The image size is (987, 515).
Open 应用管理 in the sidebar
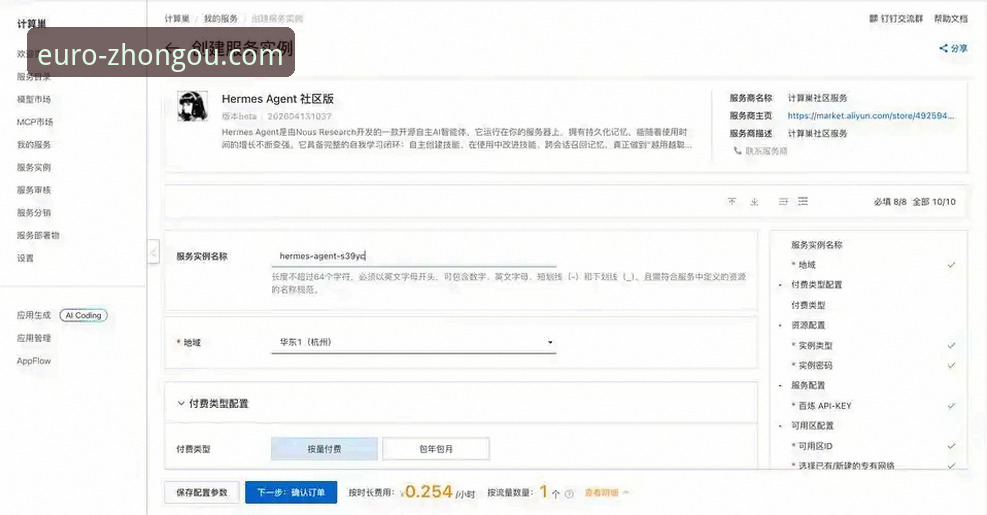[x=34, y=338]
